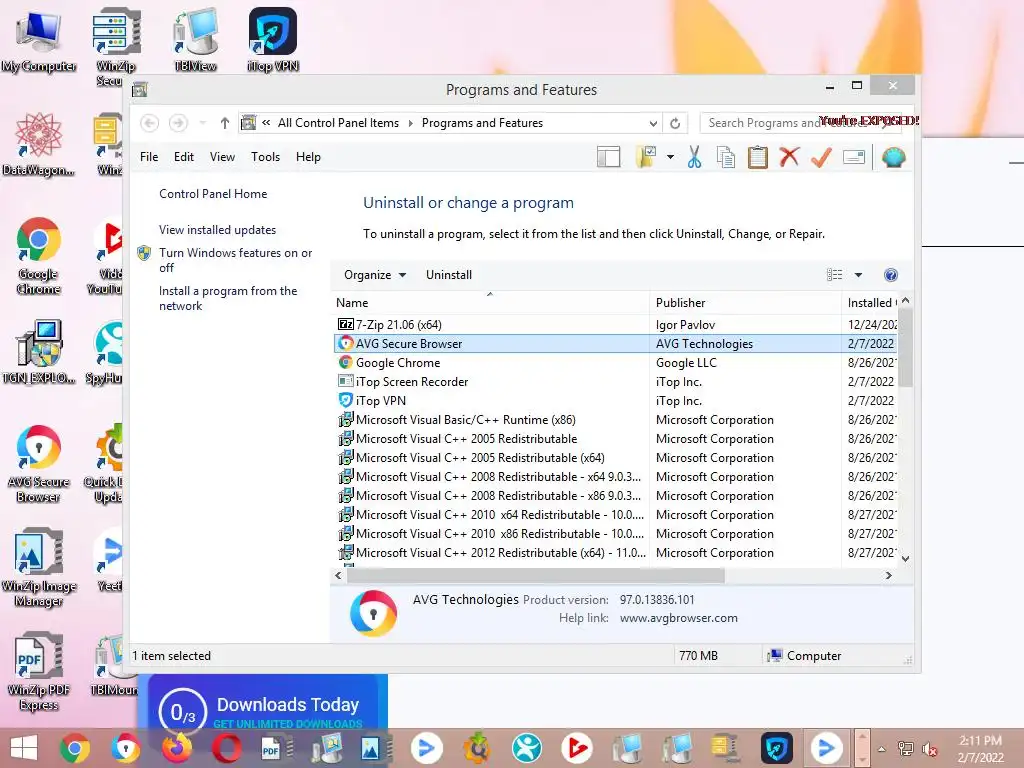Select Microsoft Visual C++ 2005 Redistributable (x64)
Viewport: 1024px width, 768px height.
pyautogui.click(x=615, y=458)
